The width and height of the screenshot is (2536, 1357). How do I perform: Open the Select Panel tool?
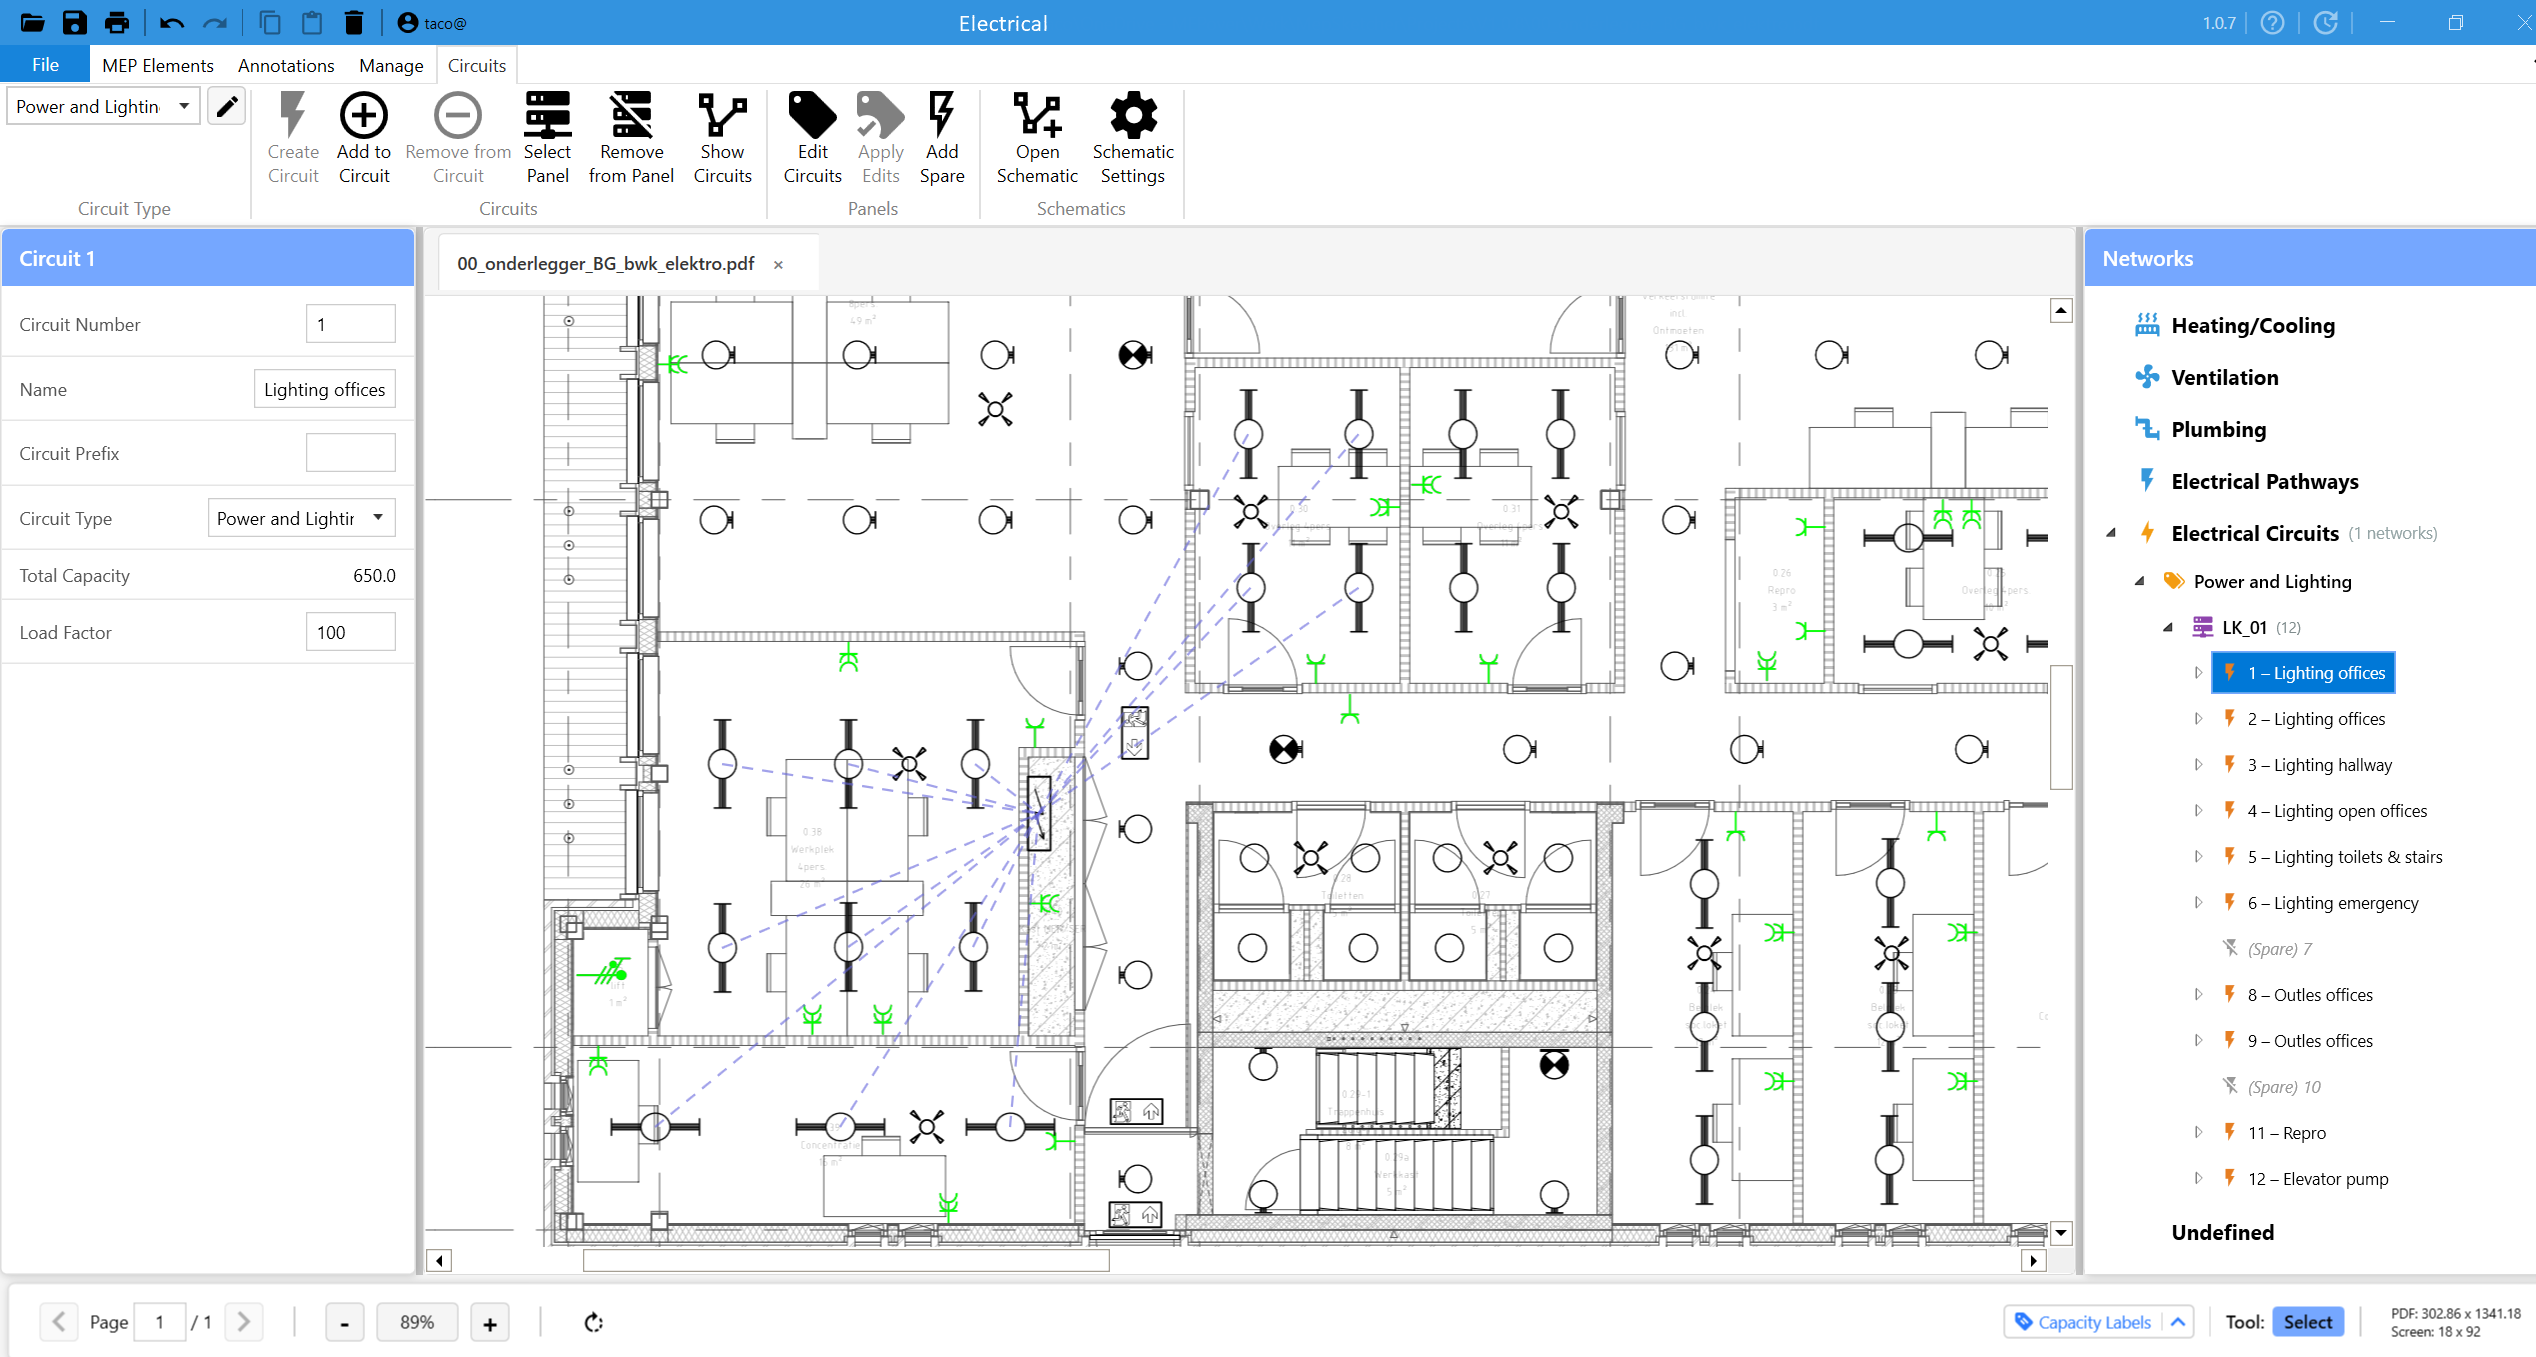[547, 117]
